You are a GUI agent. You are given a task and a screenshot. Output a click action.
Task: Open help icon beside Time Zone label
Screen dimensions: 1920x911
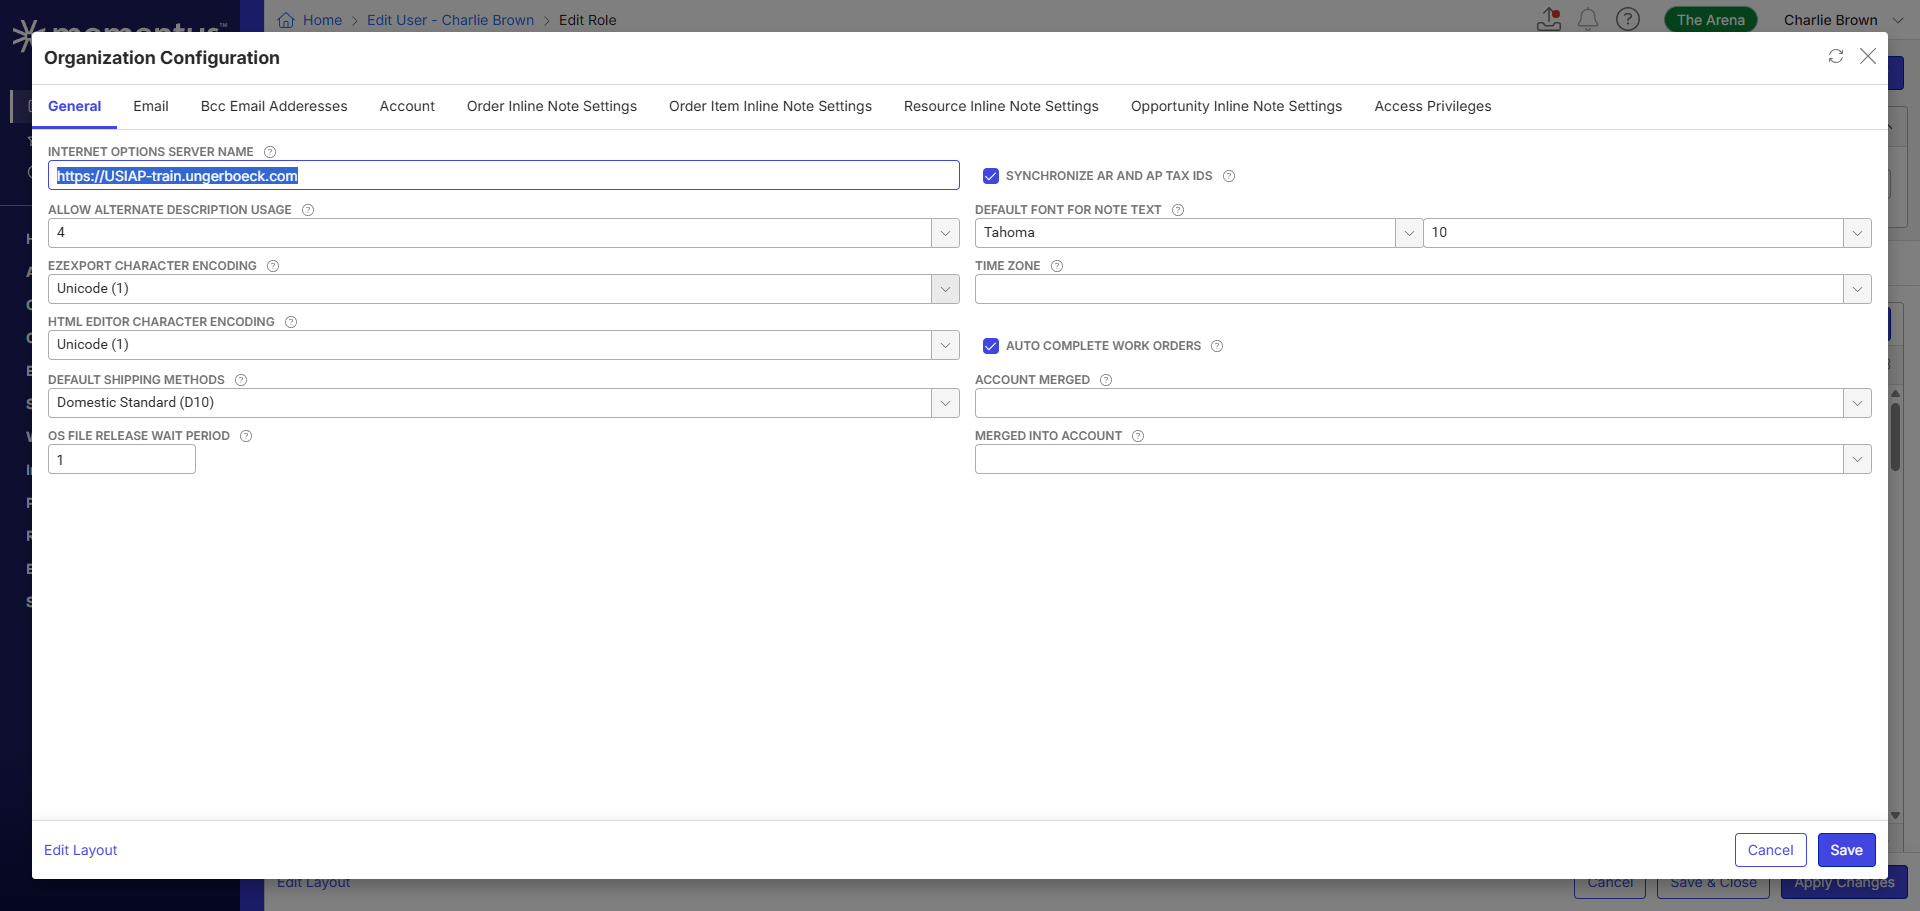pos(1057,266)
